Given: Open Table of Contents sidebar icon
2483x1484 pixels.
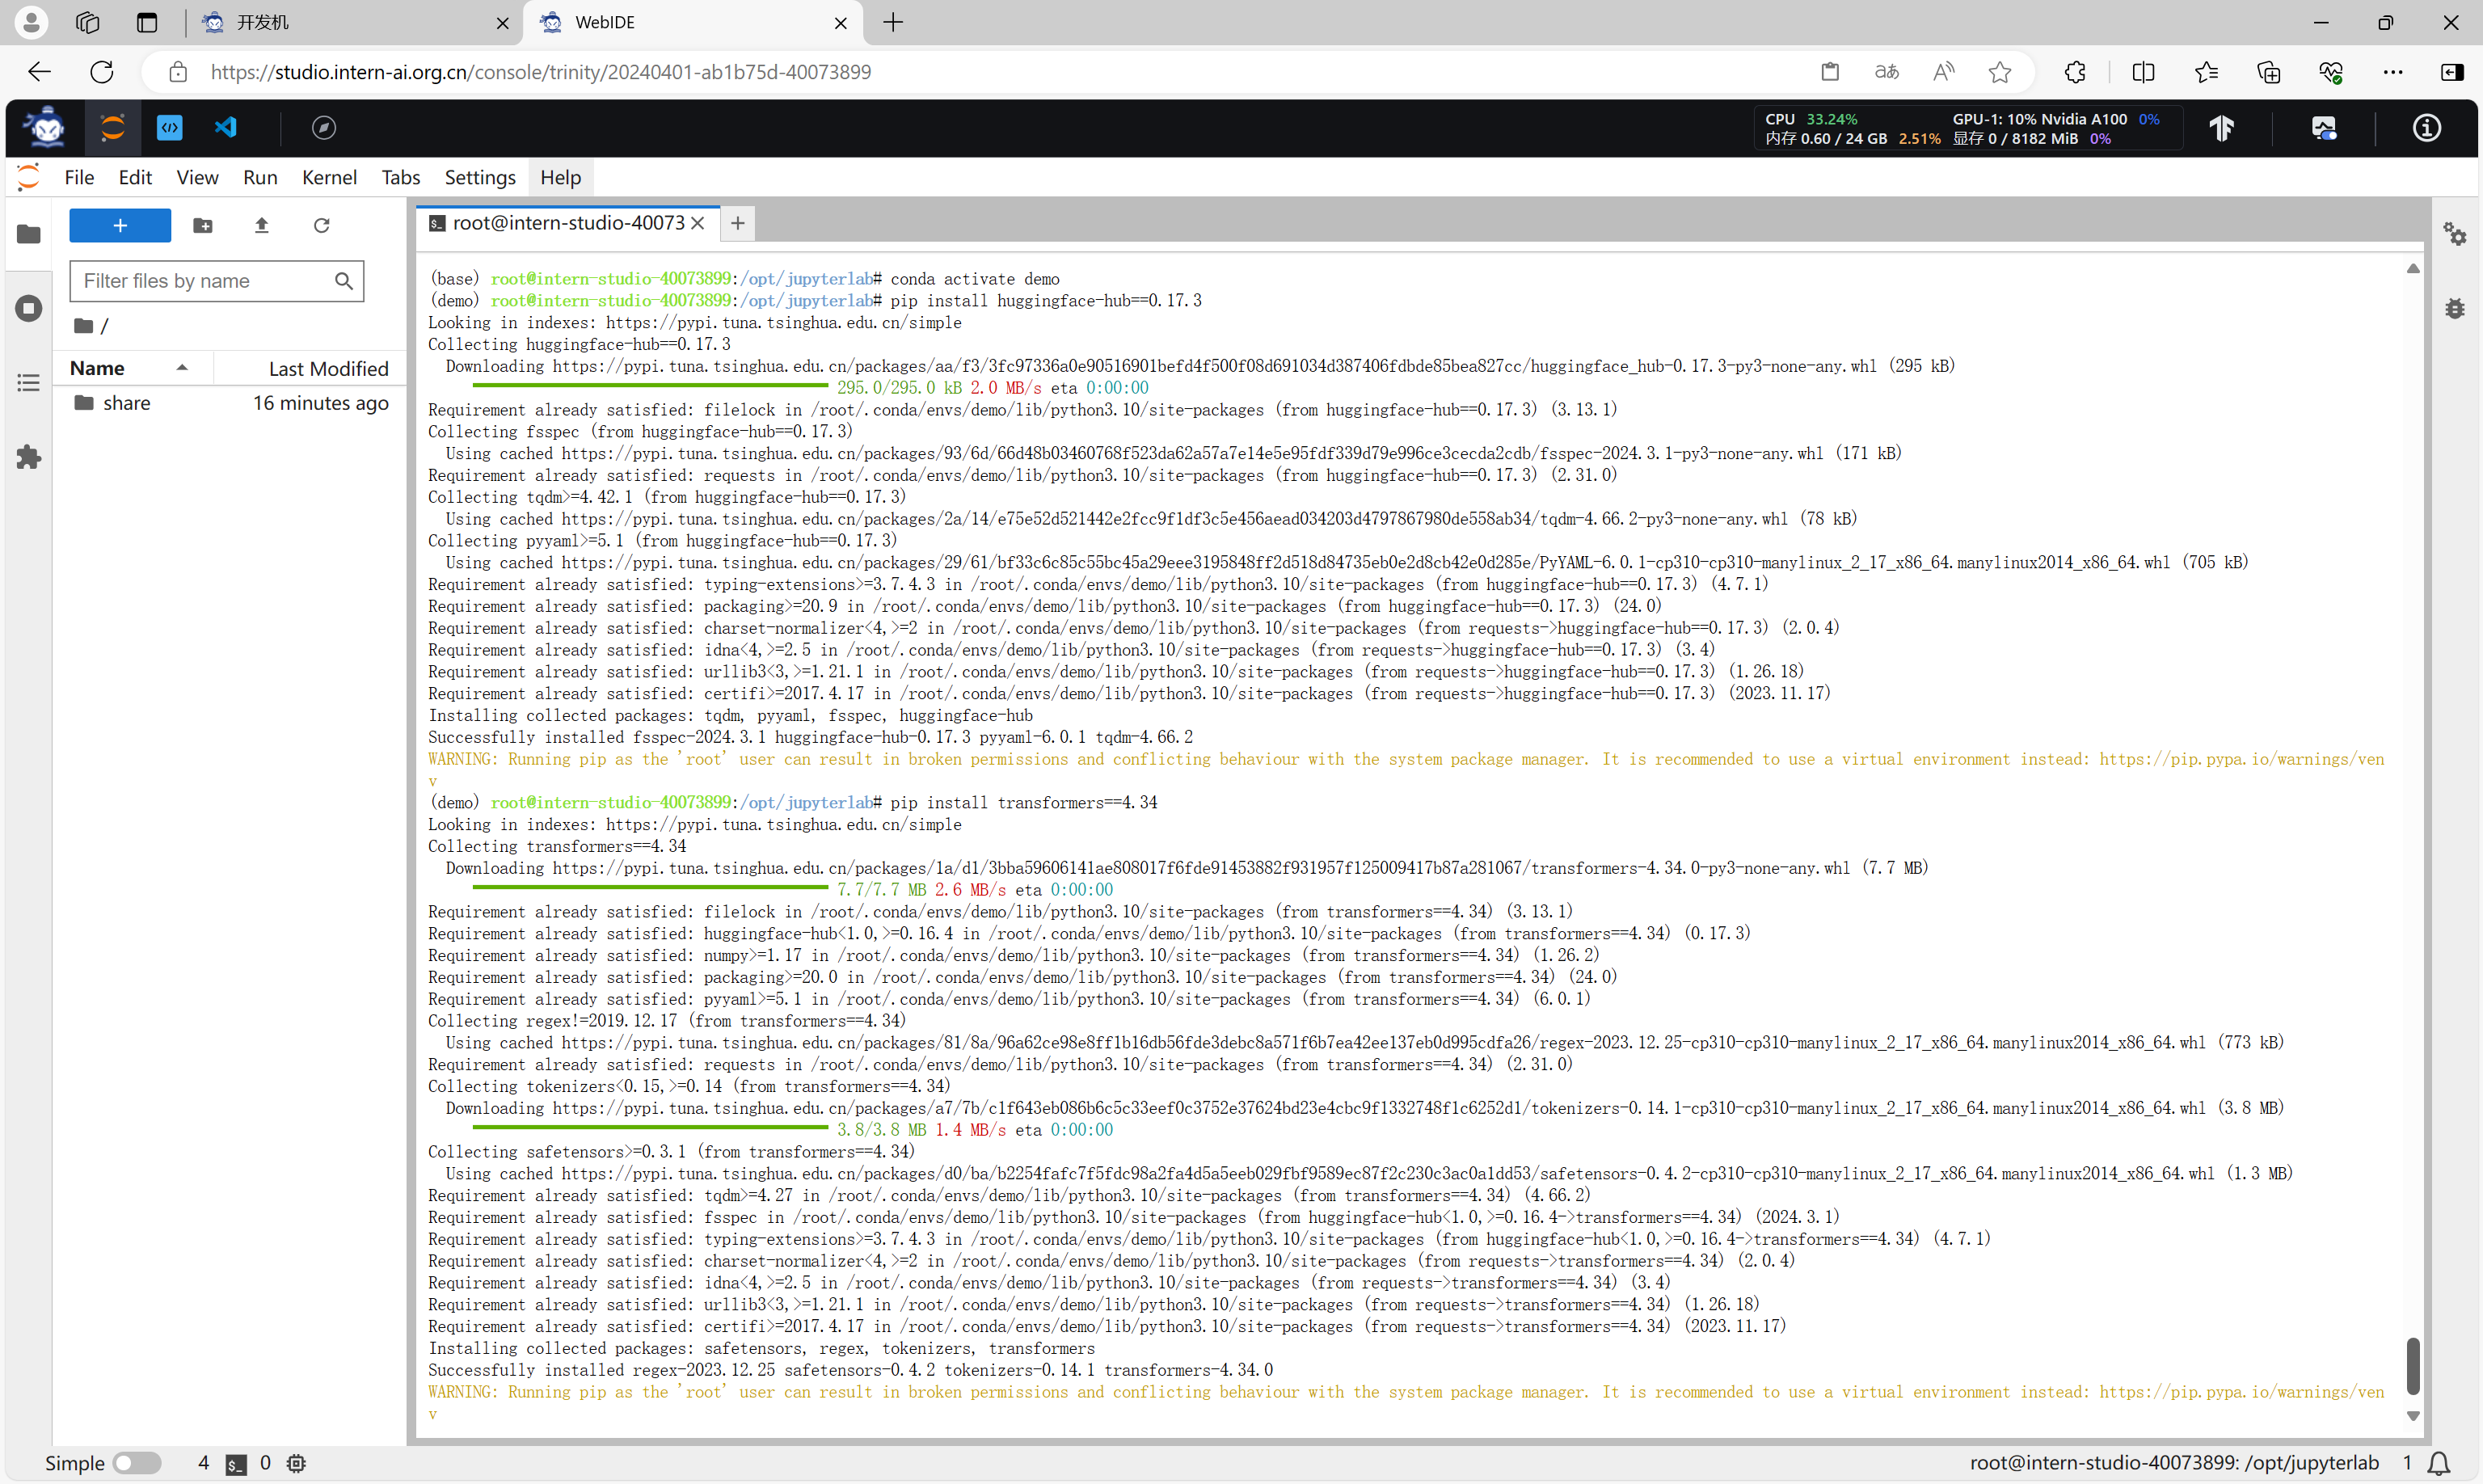Looking at the screenshot, I should (29, 383).
